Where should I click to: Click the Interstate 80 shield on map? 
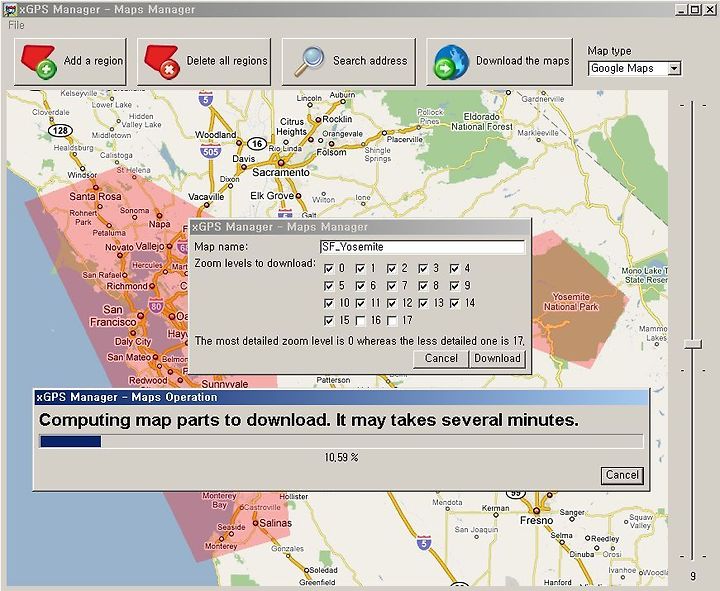click(156, 306)
